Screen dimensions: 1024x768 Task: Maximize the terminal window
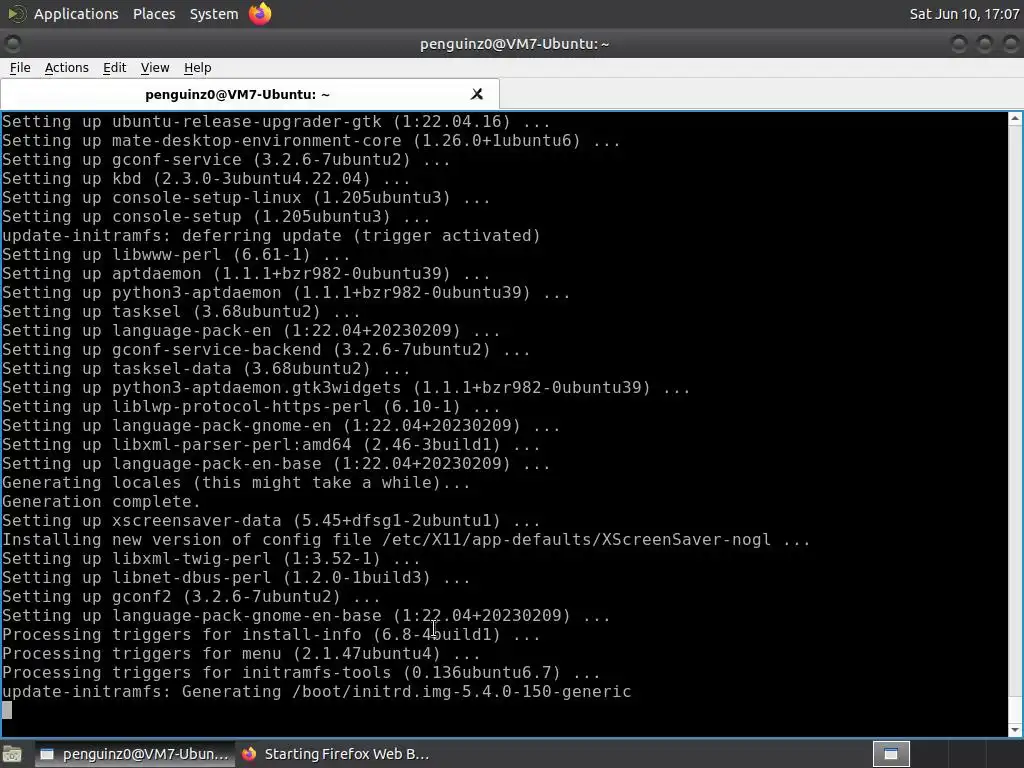pos(984,44)
